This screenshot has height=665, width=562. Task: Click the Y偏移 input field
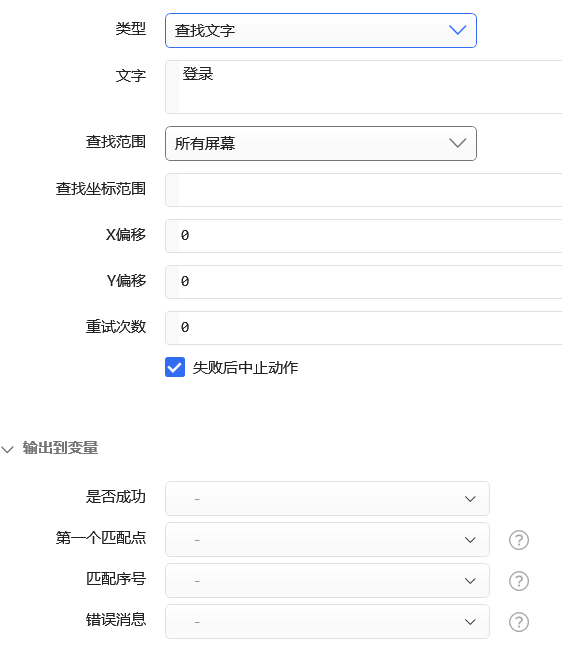363,282
